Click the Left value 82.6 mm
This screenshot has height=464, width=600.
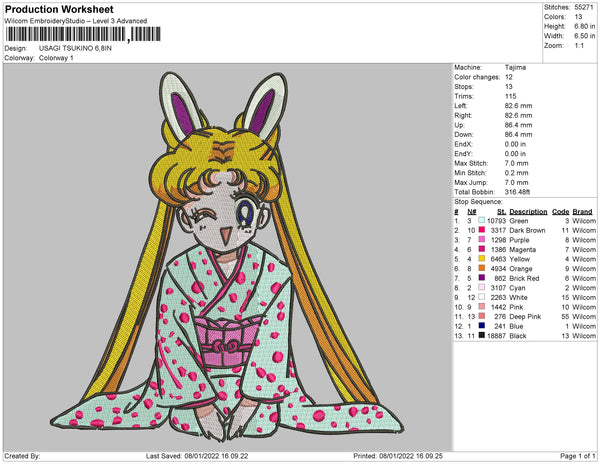(x=518, y=106)
